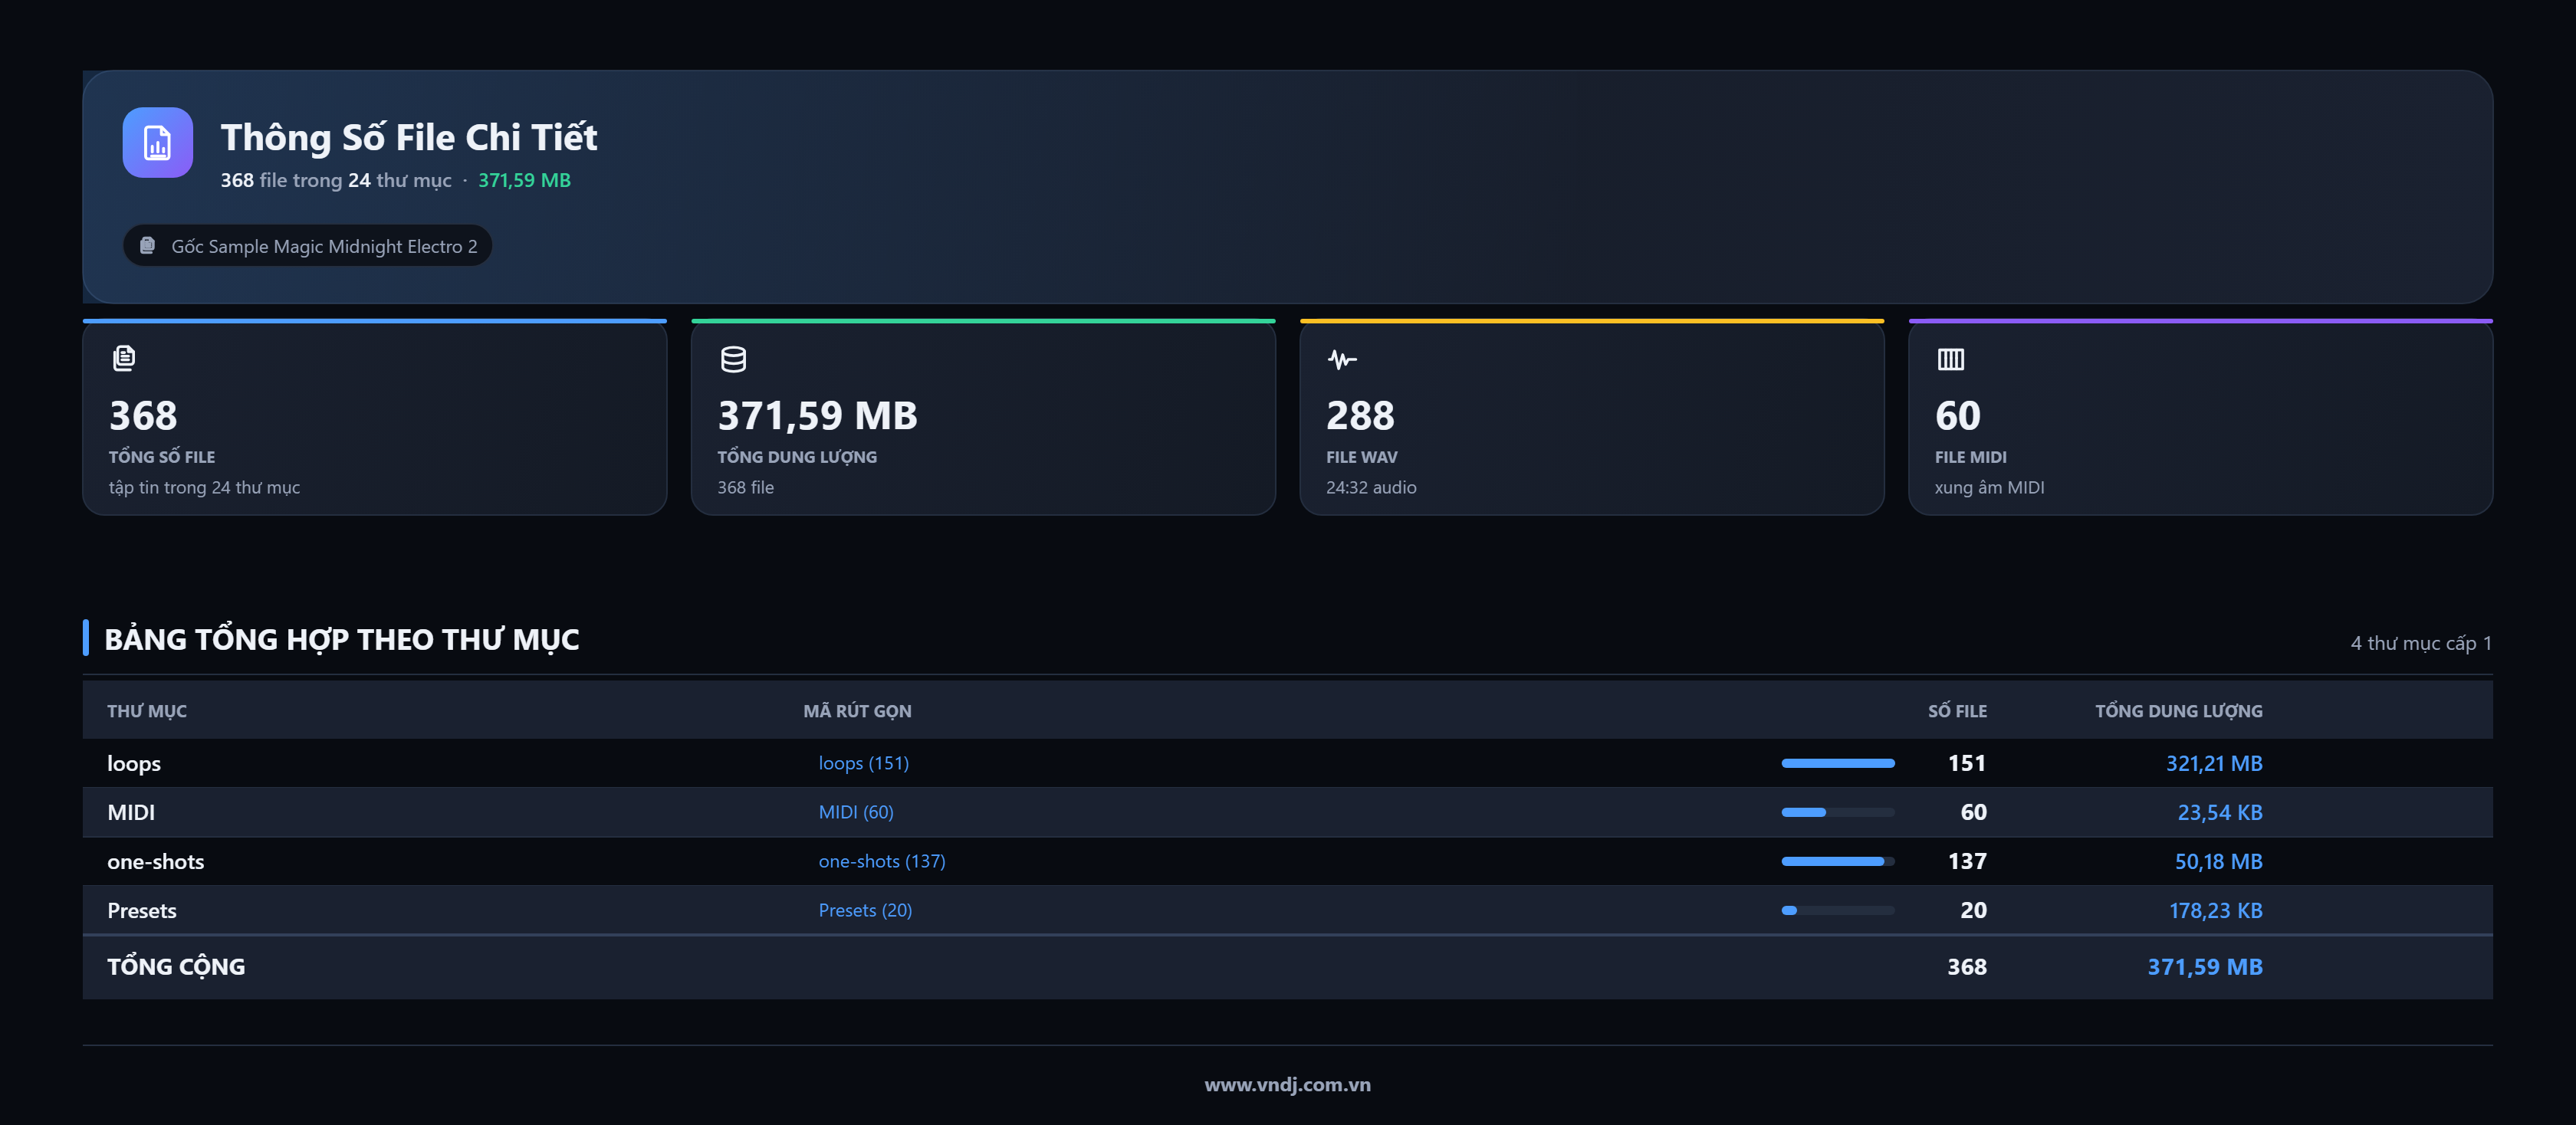2576x1125 pixels.
Task: Open the loops (151) link
Action: tap(863, 763)
